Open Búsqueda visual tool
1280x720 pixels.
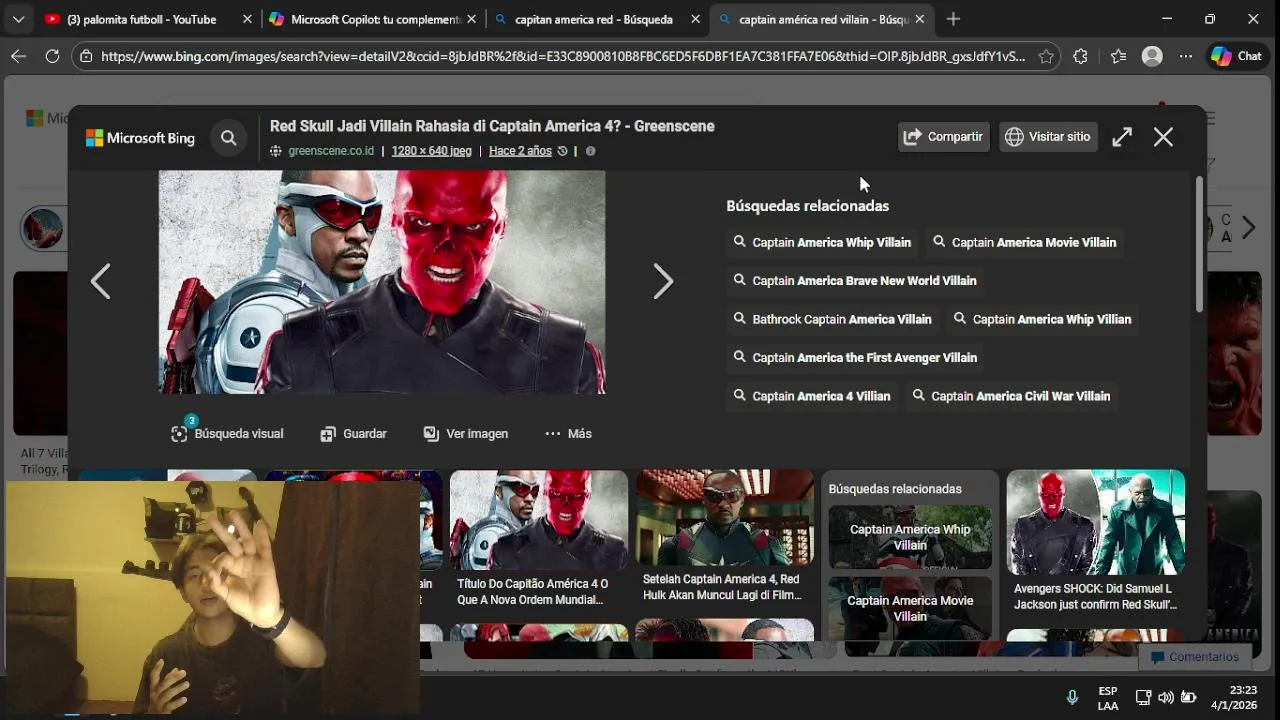(x=227, y=433)
